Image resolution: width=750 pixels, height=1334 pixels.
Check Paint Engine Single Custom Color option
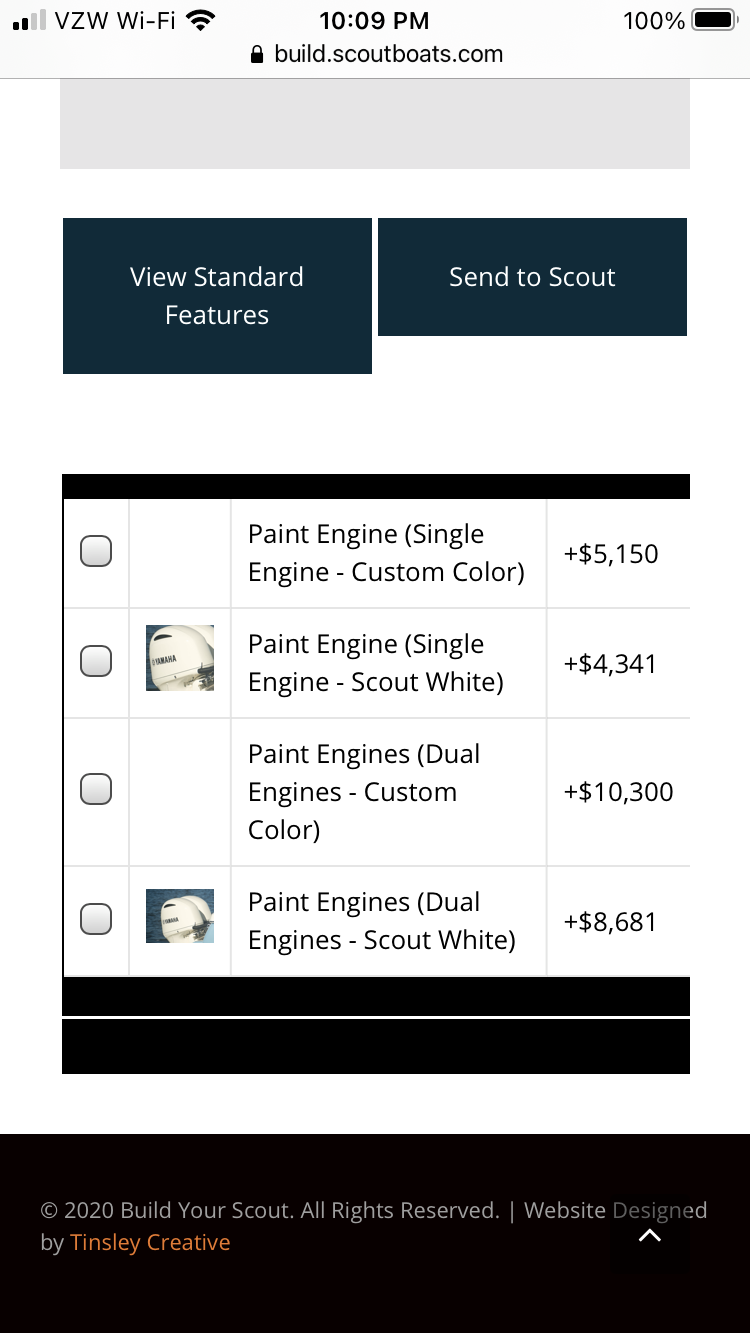tap(96, 551)
